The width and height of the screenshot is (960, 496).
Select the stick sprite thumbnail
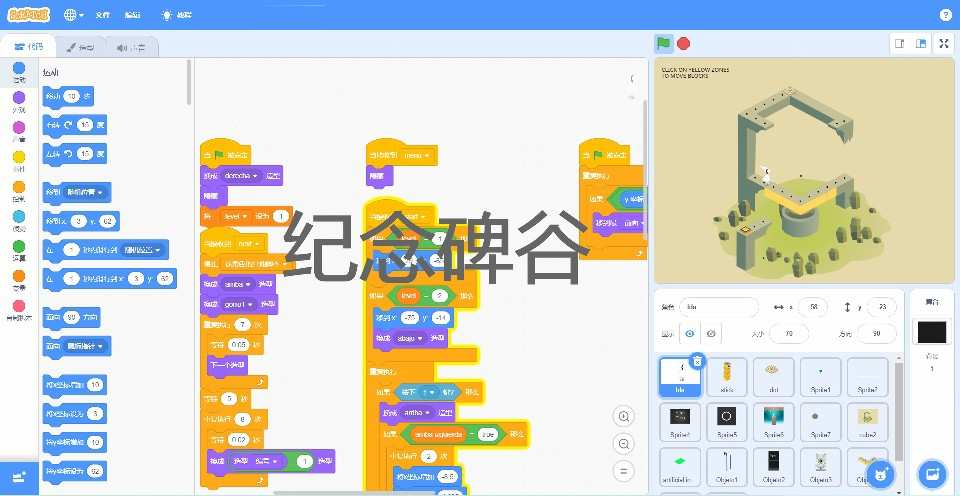[x=727, y=377]
